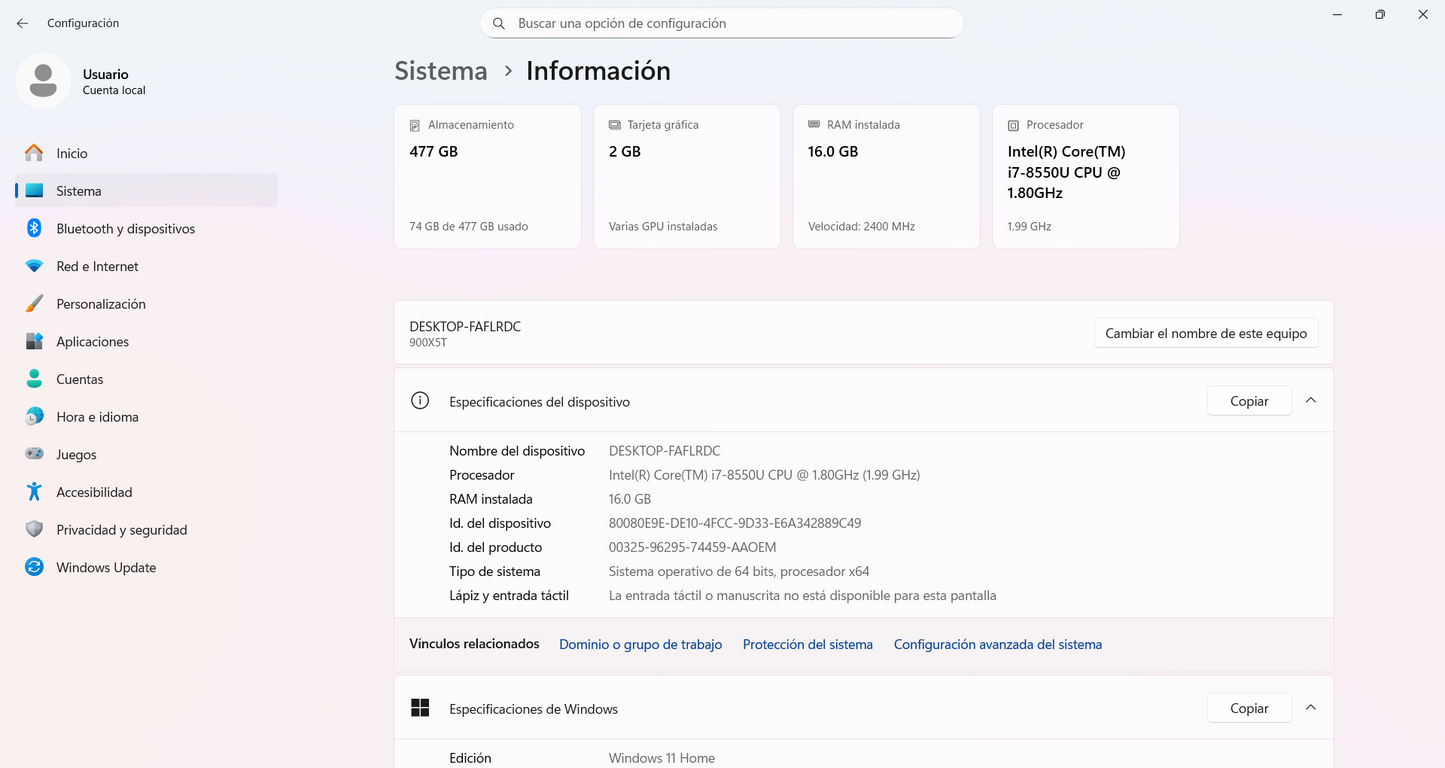The image size is (1445, 768).
Task: Open Inicio via the home icon
Action: (34, 153)
